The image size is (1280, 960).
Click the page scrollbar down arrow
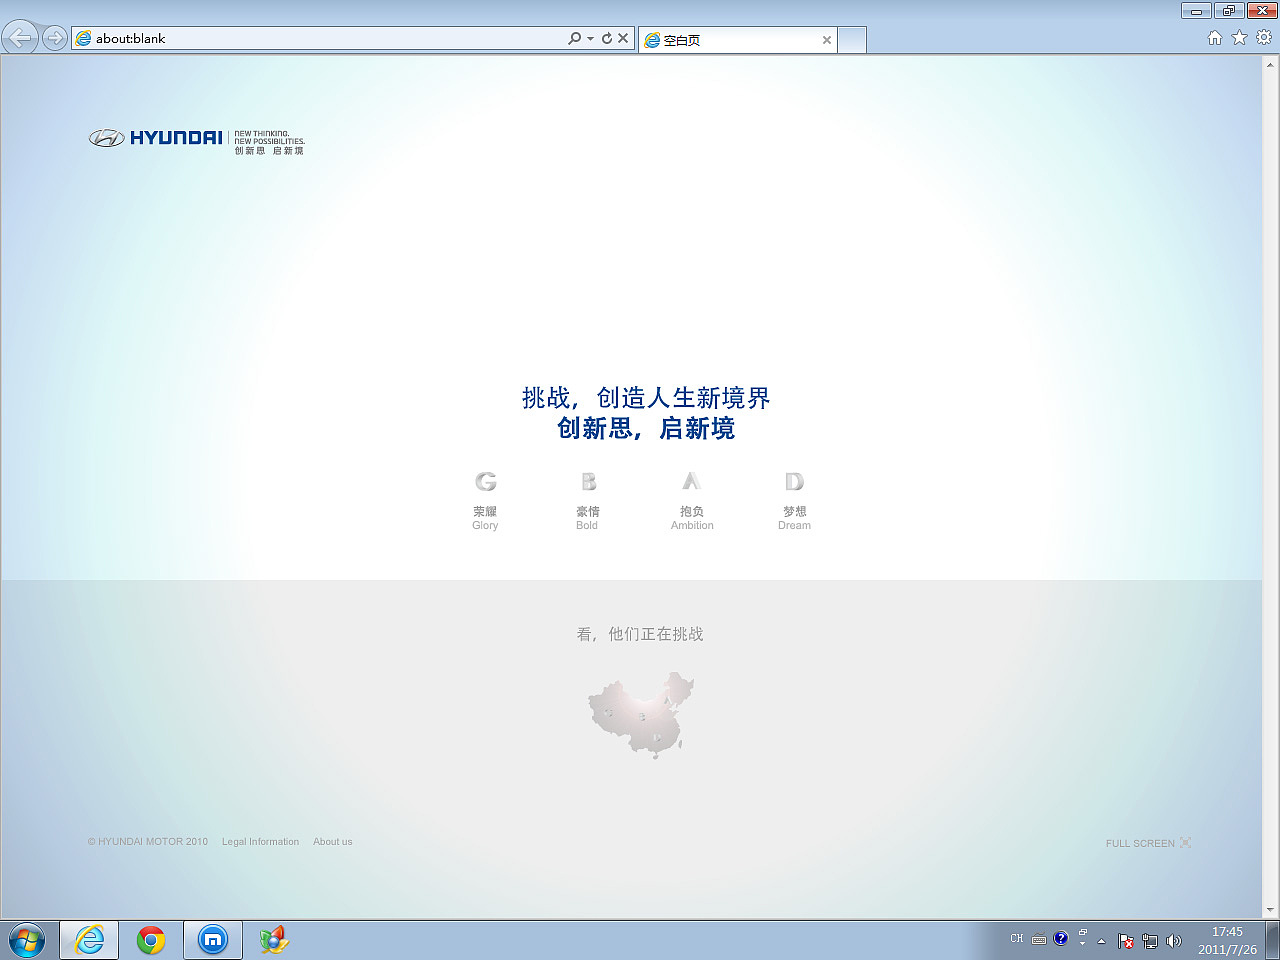tap(1271, 910)
